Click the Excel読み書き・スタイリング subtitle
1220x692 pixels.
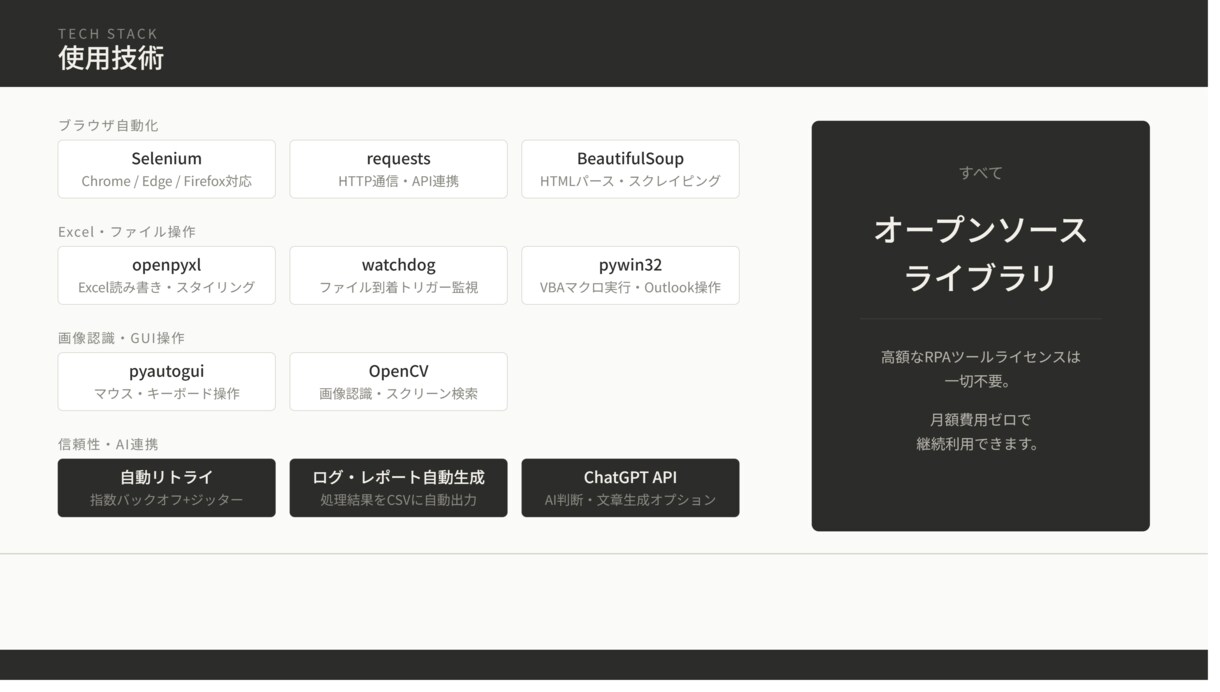pos(168,290)
